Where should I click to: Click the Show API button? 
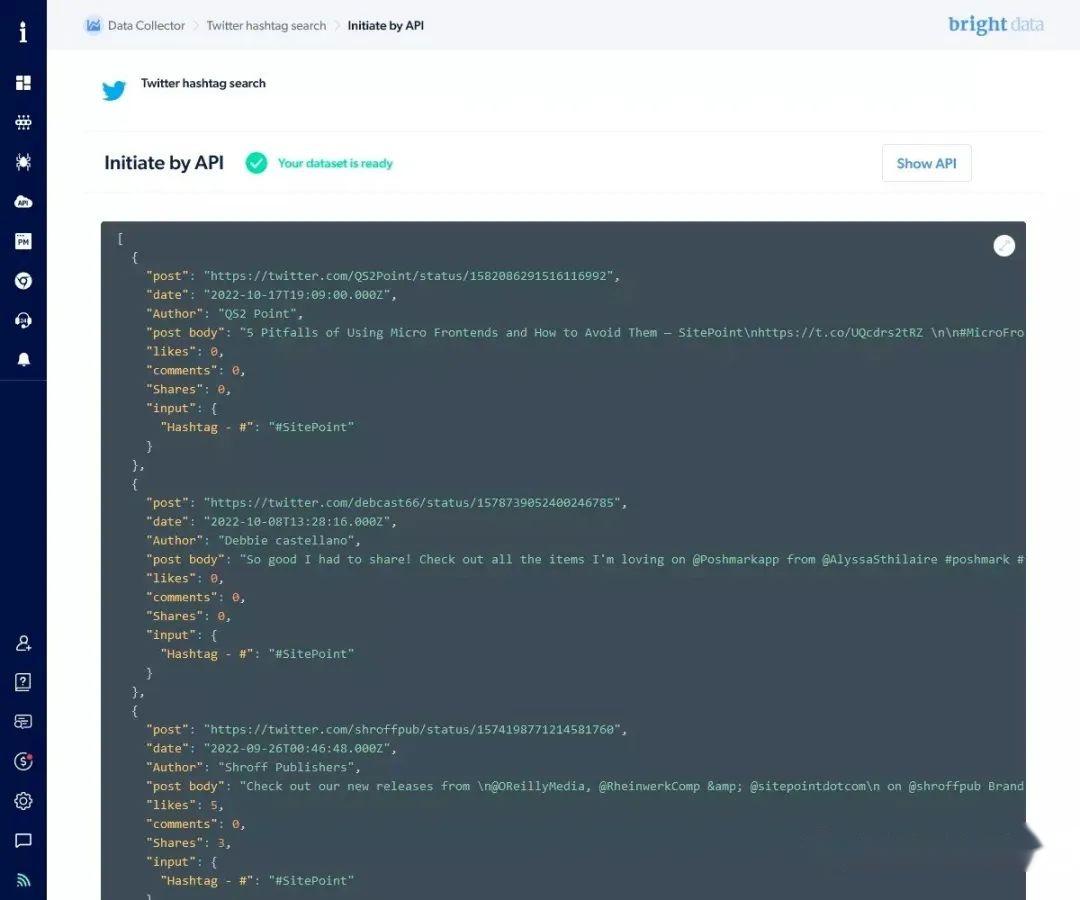(926, 163)
